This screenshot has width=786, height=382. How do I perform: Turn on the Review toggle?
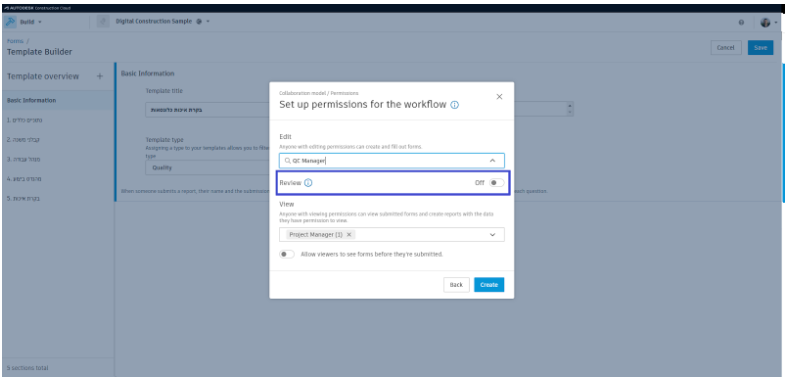click(496, 183)
